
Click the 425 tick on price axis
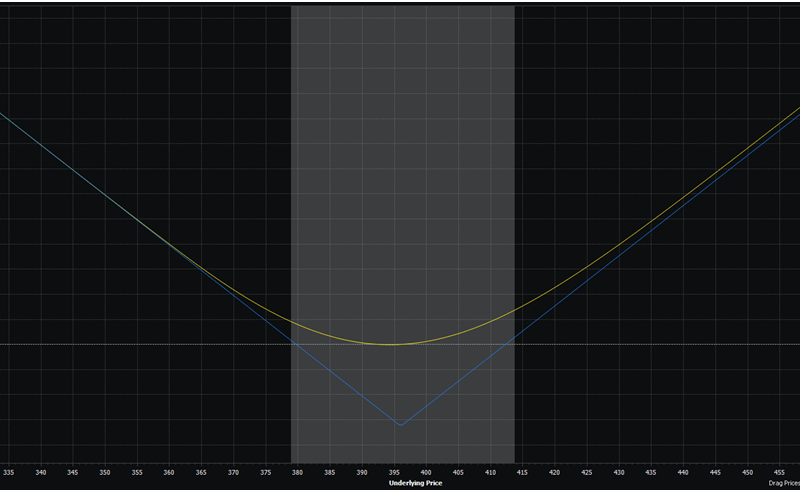[586, 471]
